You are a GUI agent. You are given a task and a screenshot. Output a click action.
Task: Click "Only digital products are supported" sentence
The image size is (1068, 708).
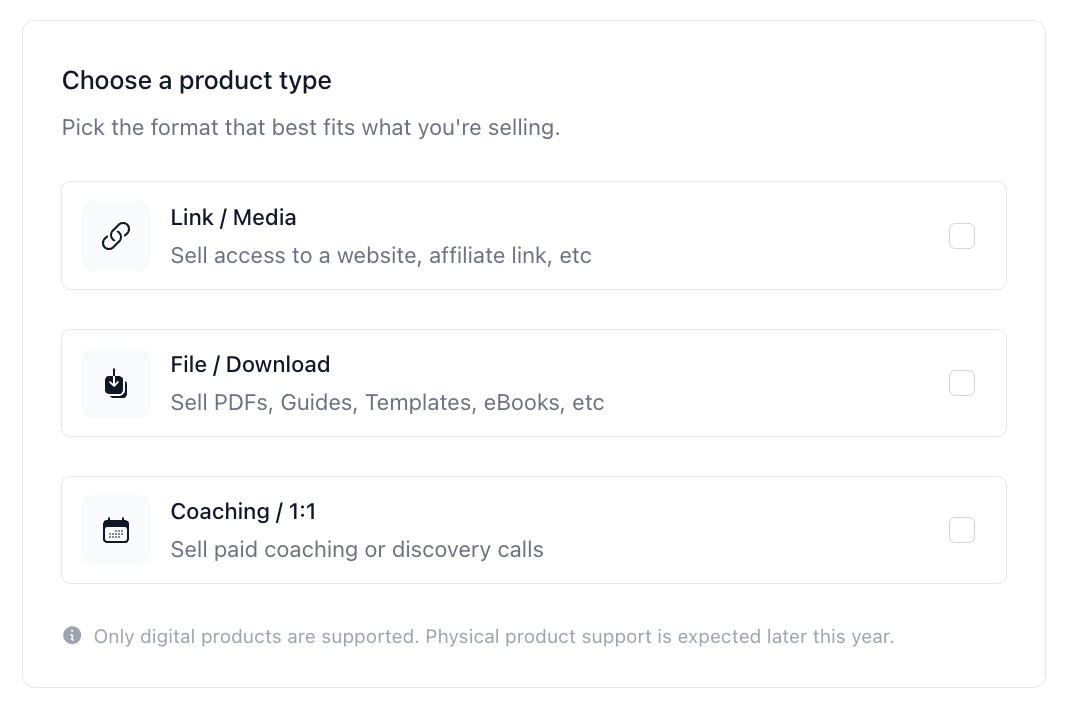click(x=256, y=636)
